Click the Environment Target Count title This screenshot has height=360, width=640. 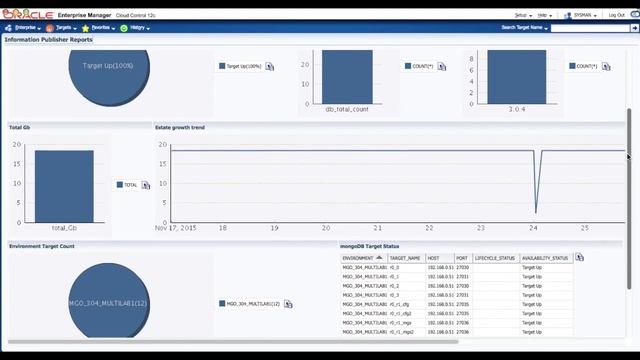(x=42, y=246)
